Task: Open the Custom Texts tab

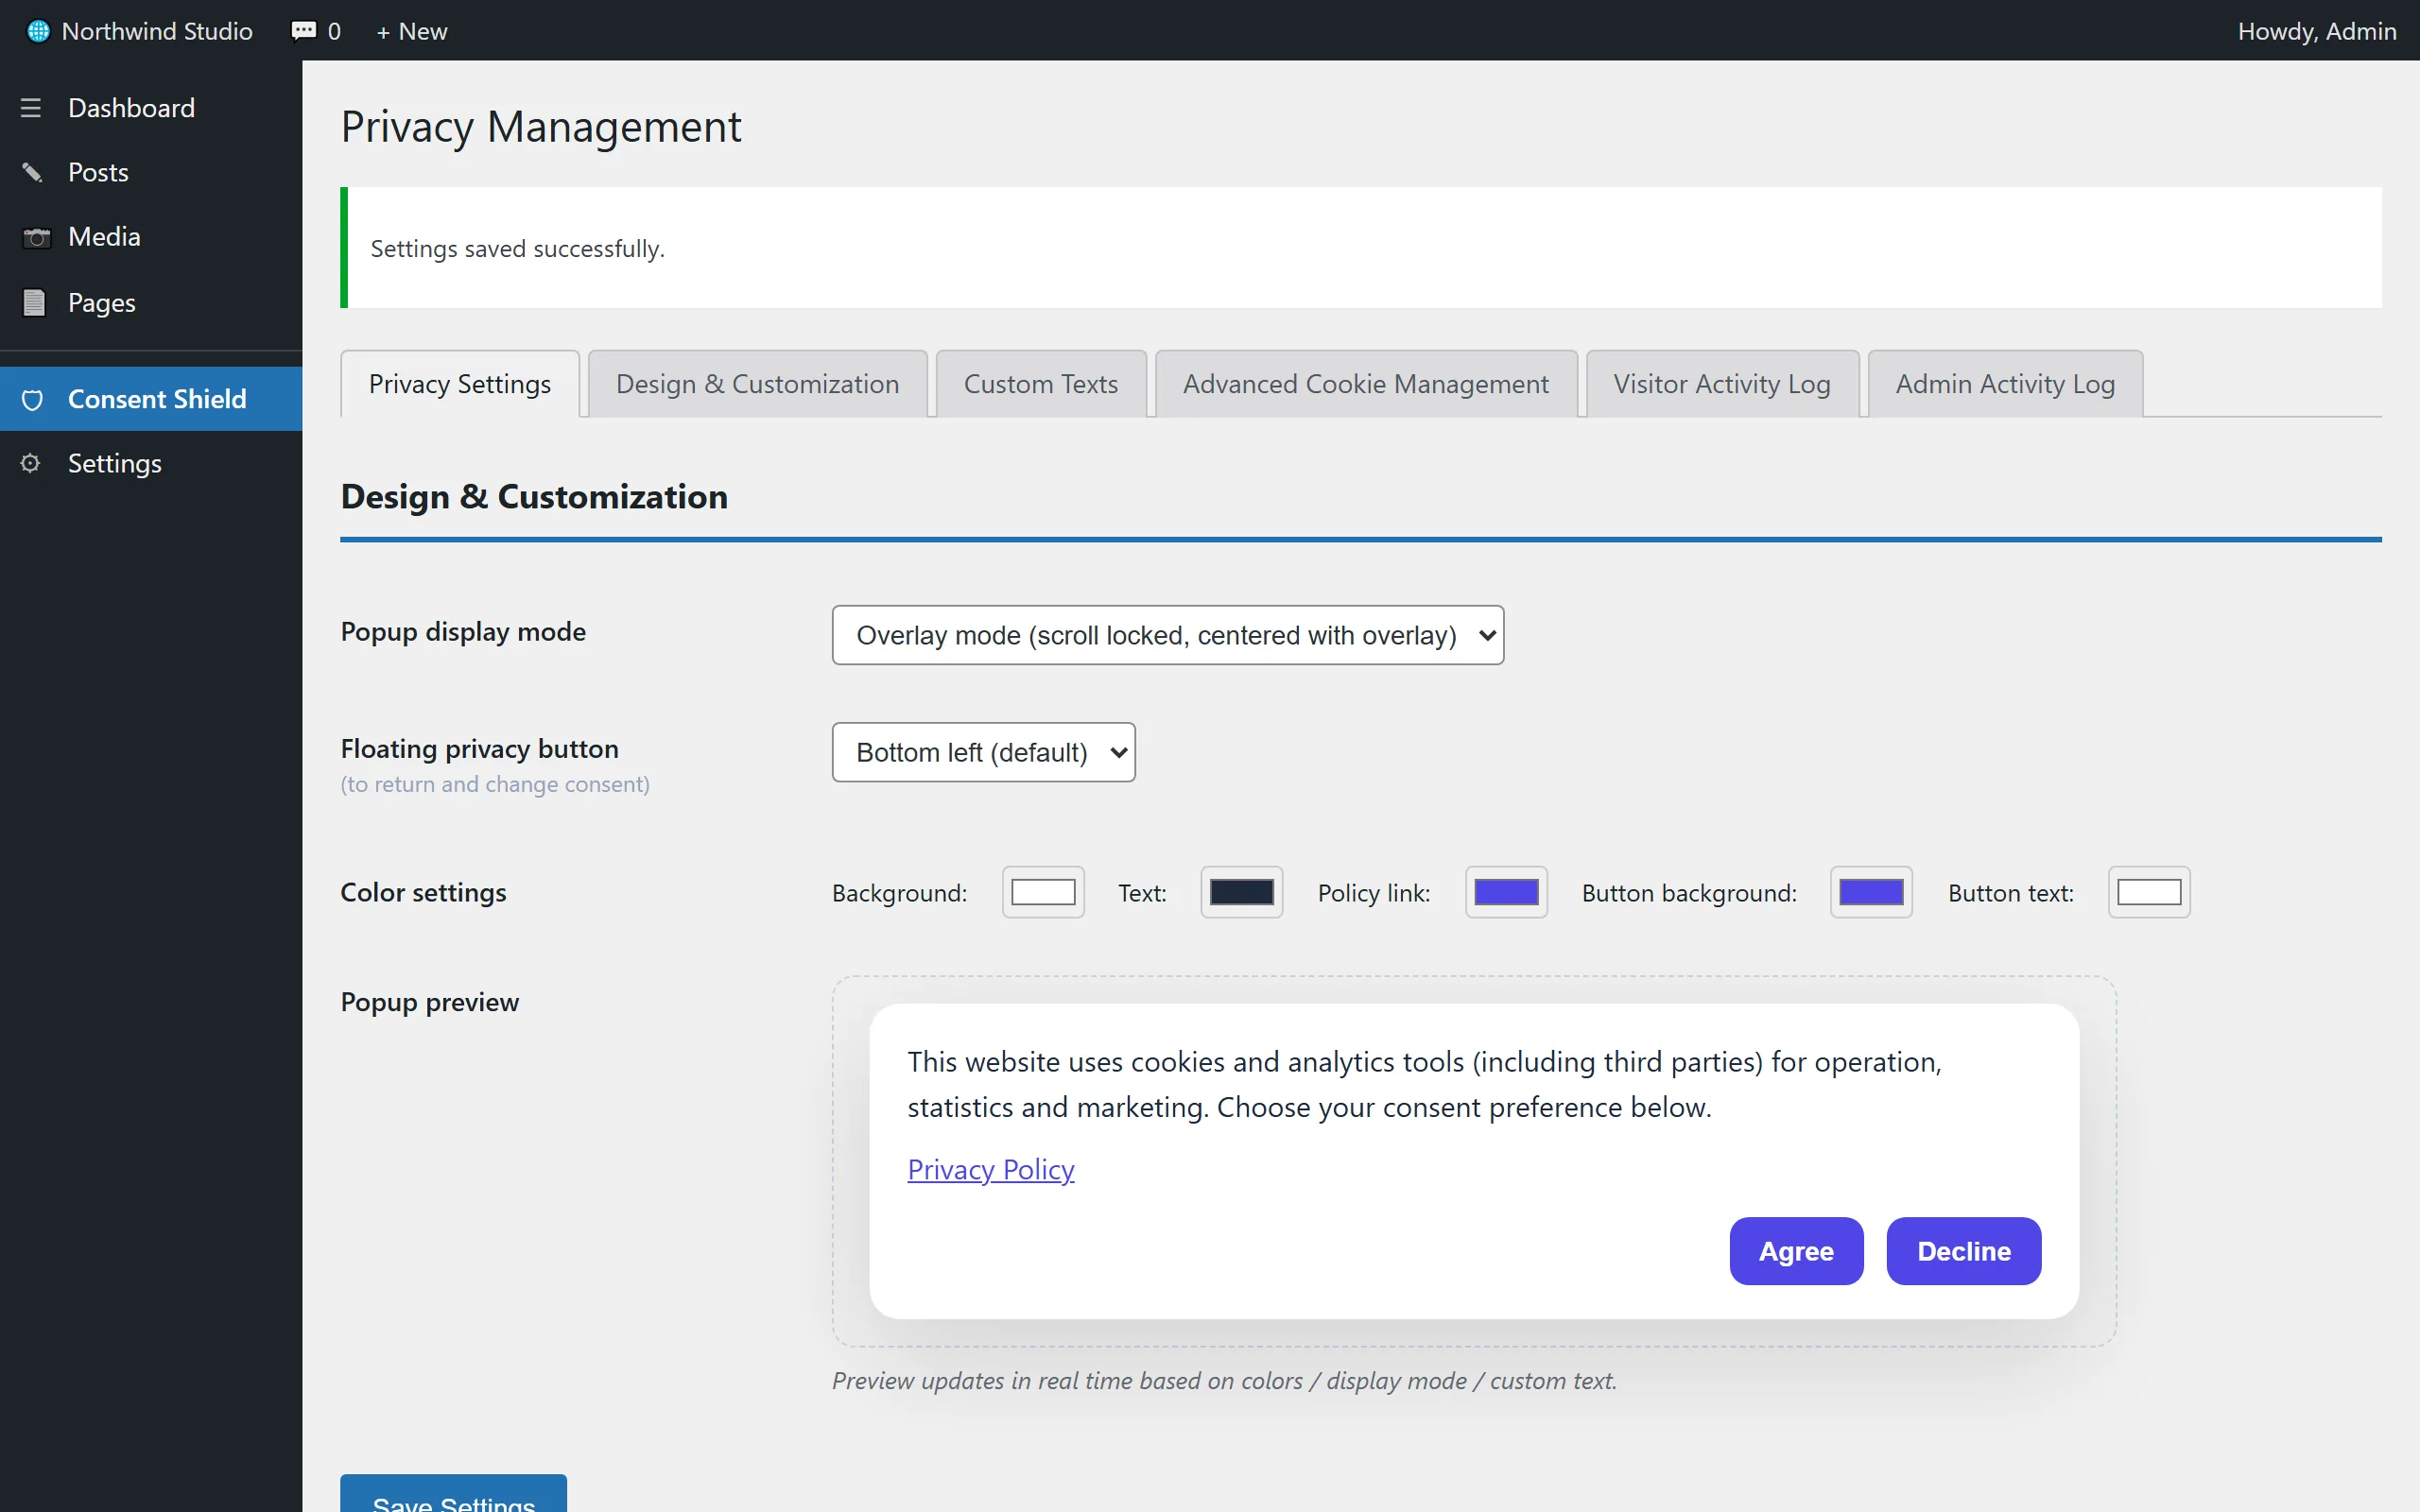Action: [1040, 384]
